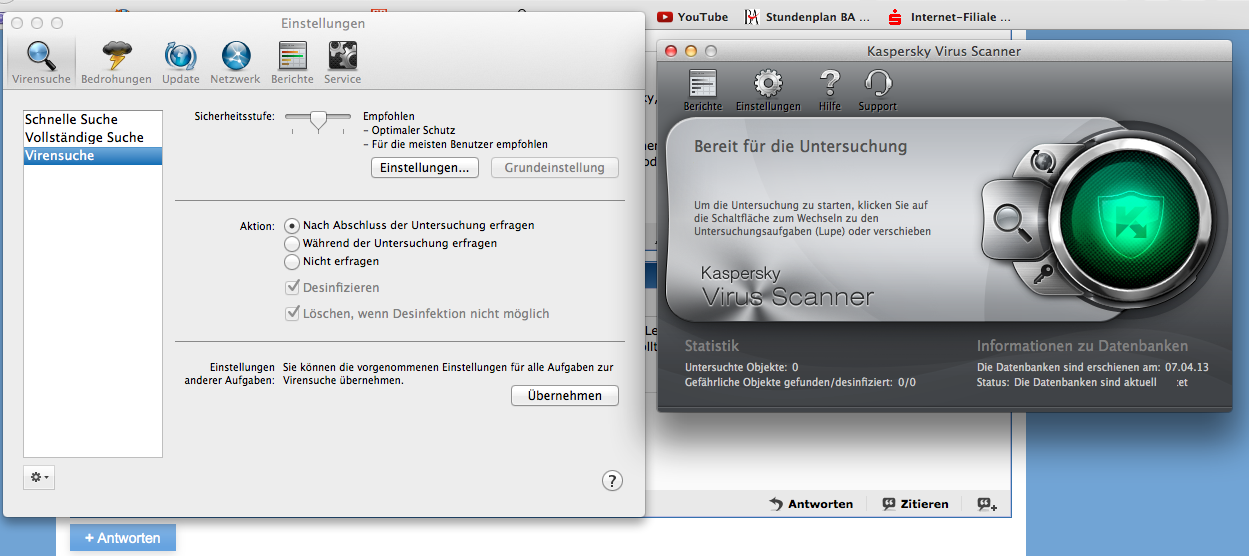The image size is (1249, 556).
Task: Select the Nicht erfragen radio button
Action: (292, 261)
